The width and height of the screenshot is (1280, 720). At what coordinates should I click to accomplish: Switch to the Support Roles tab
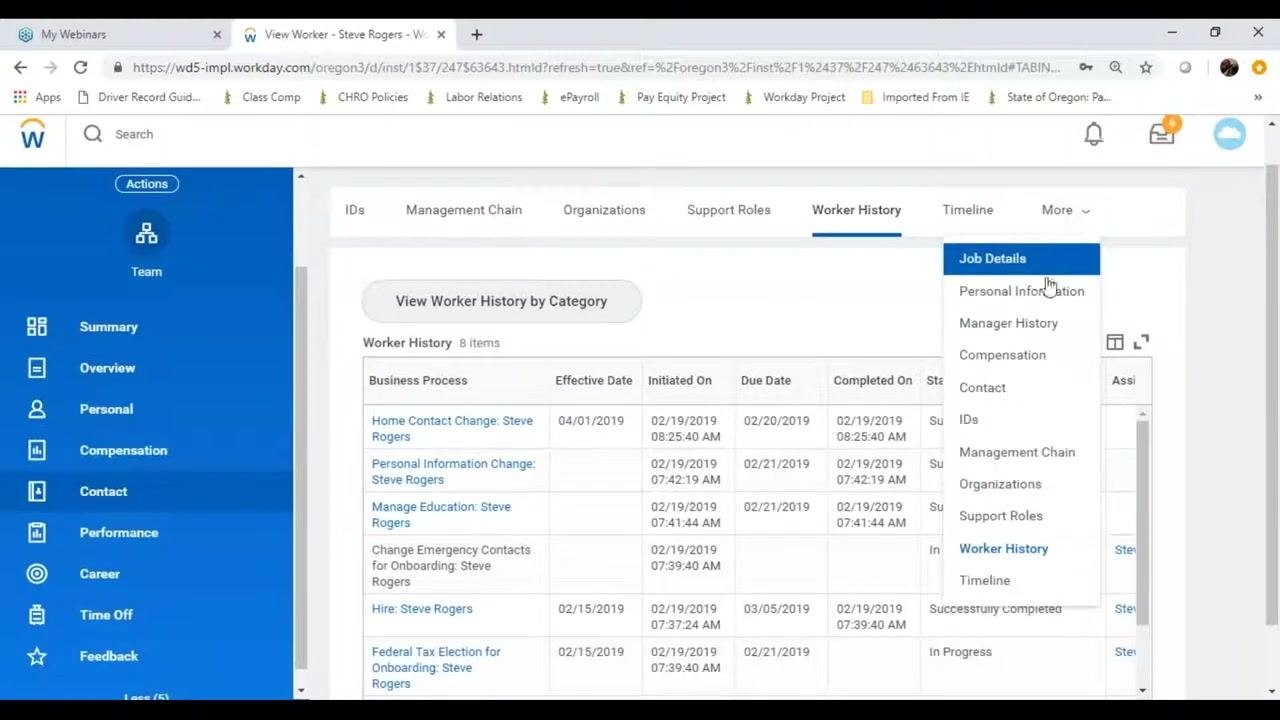tap(728, 210)
